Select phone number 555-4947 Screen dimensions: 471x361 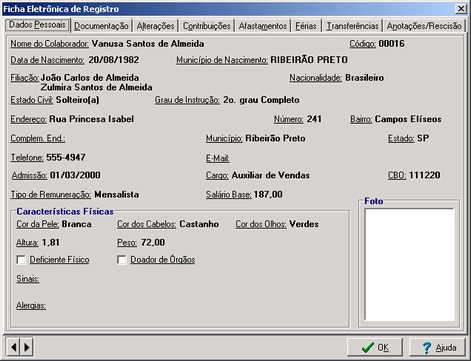point(66,157)
